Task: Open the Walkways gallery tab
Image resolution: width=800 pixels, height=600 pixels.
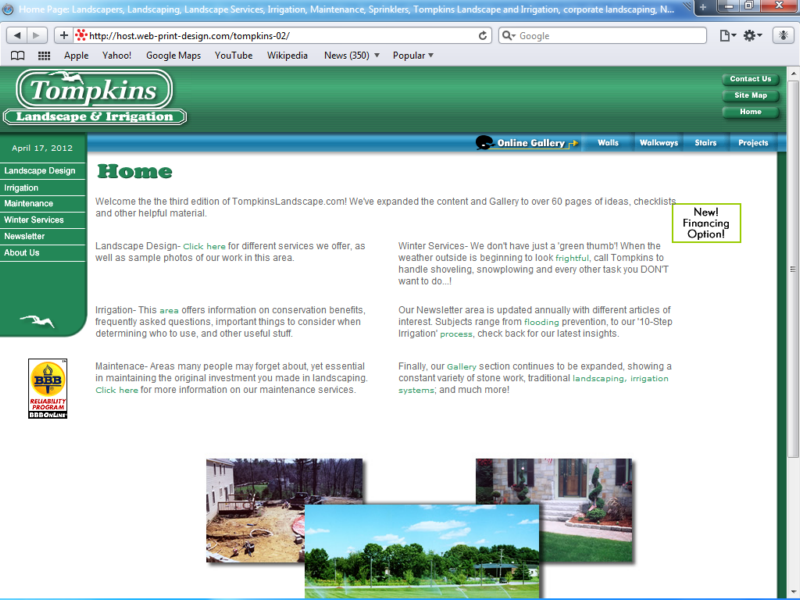Action: coord(659,143)
